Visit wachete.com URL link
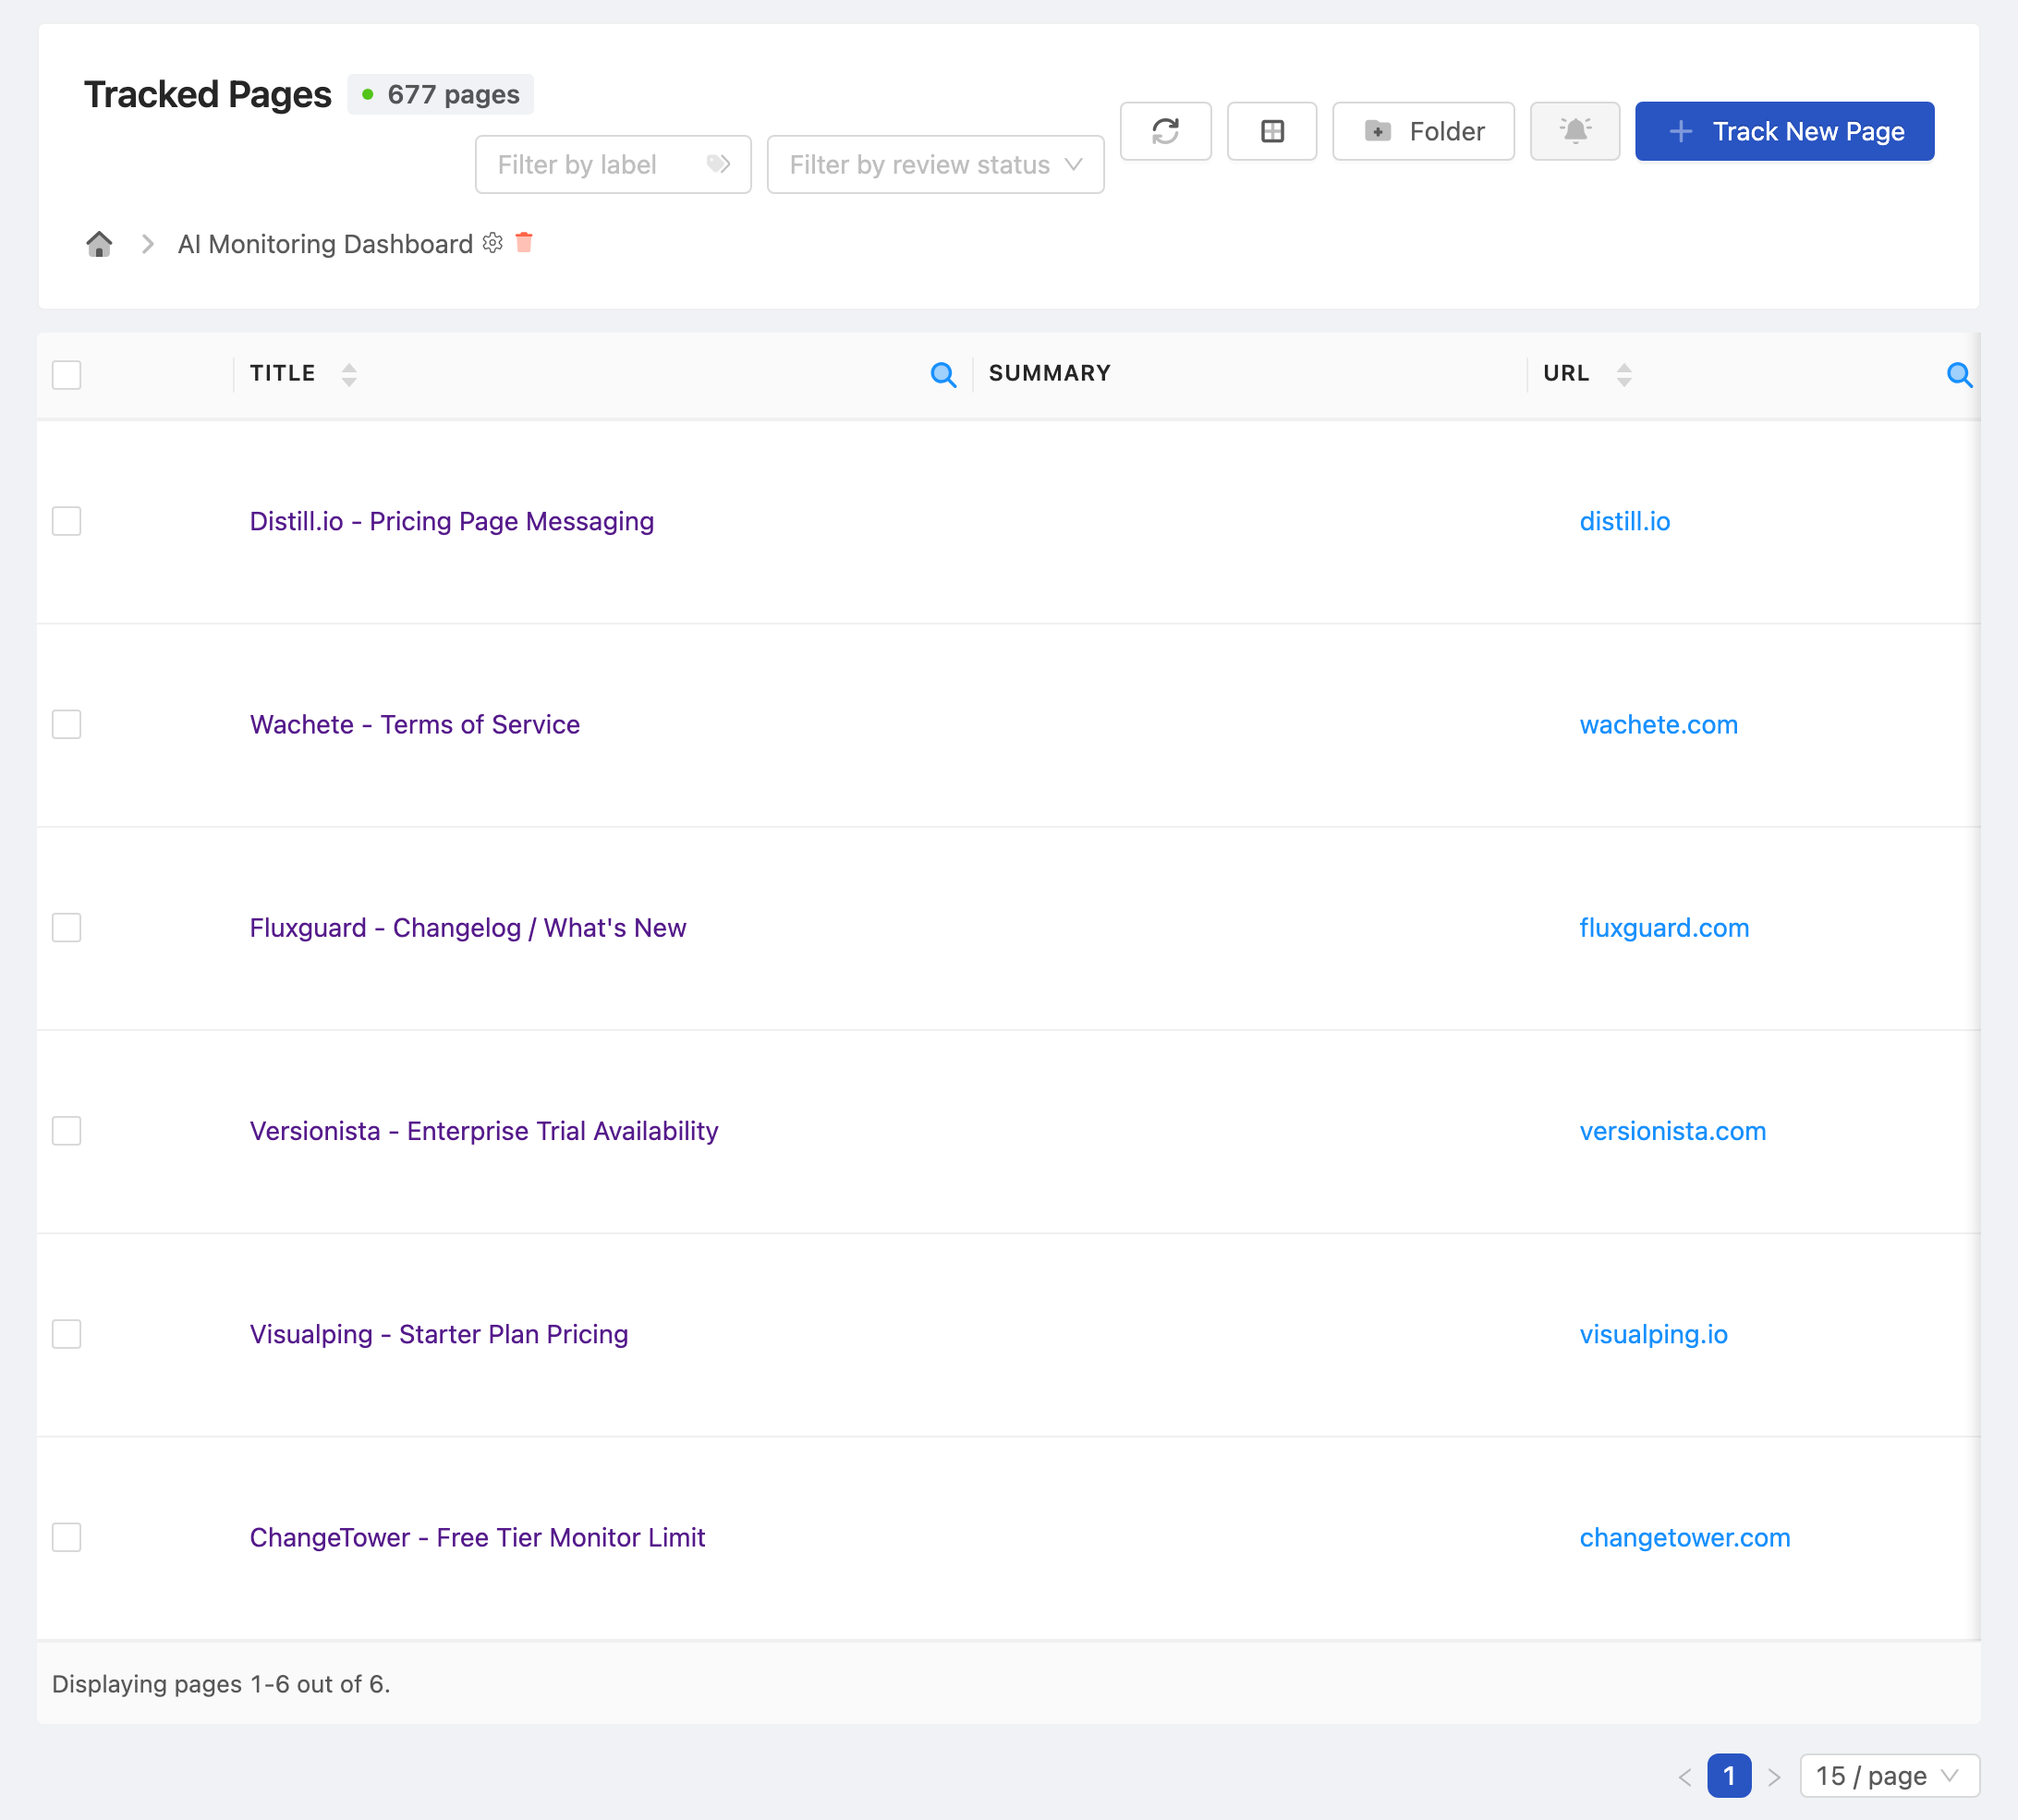The width and height of the screenshot is (2018, 1820). (x=1659, y=724)
